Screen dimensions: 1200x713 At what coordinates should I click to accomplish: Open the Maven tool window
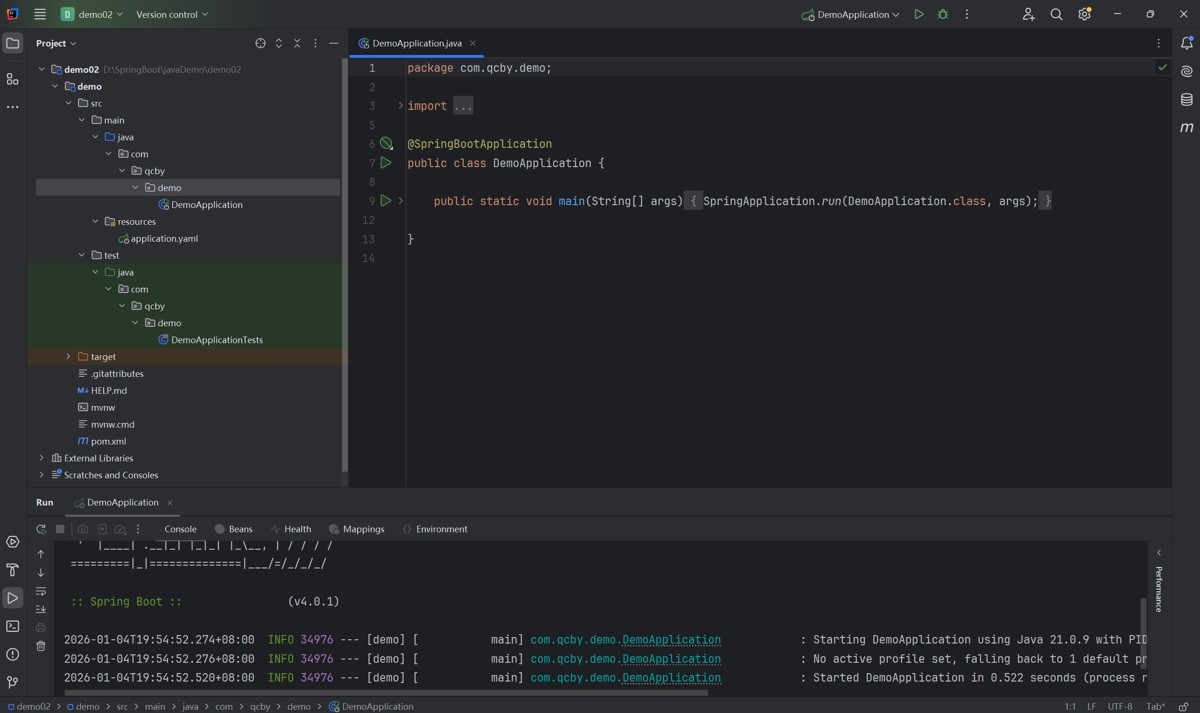pyautogui.click(x=1187, y=127)
